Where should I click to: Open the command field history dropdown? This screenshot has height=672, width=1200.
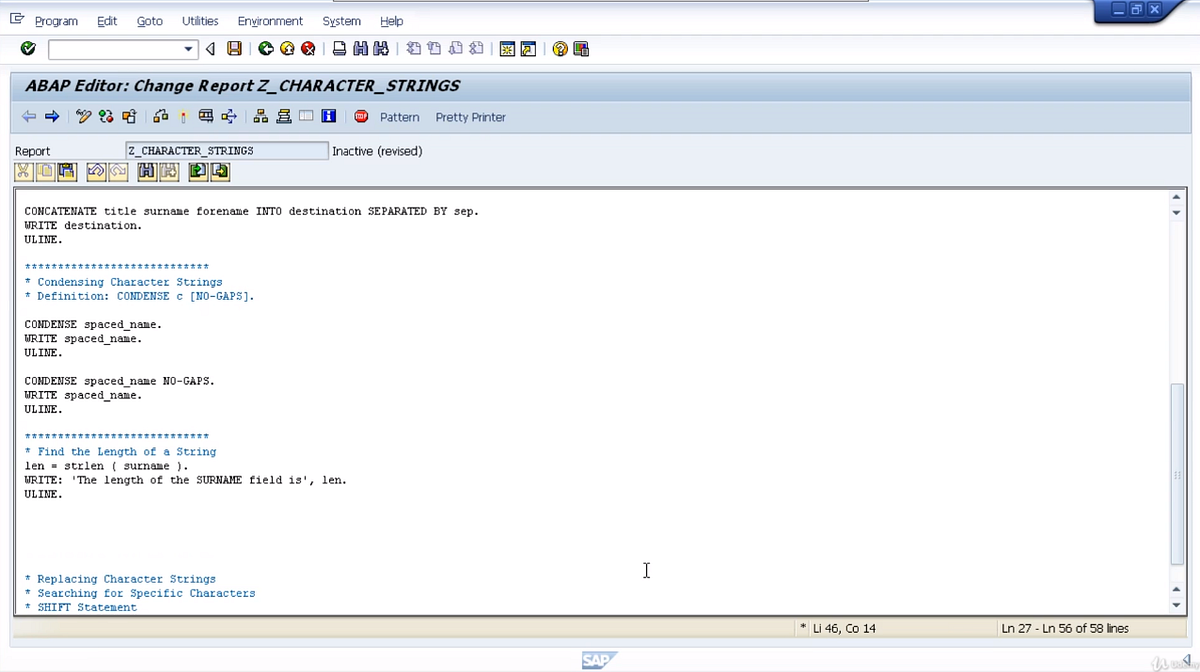[190, 48]
